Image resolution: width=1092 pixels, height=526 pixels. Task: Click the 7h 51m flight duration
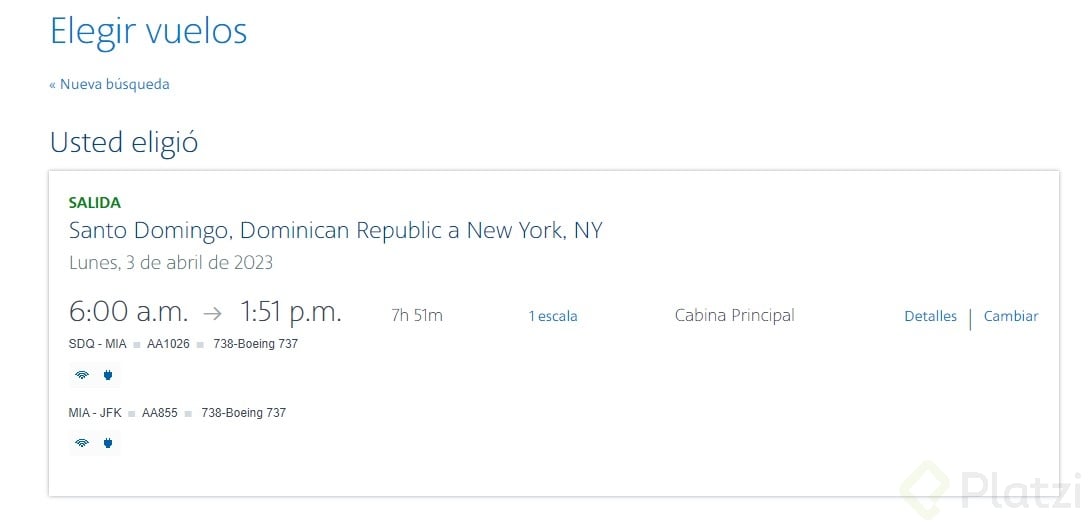point(417,316)
